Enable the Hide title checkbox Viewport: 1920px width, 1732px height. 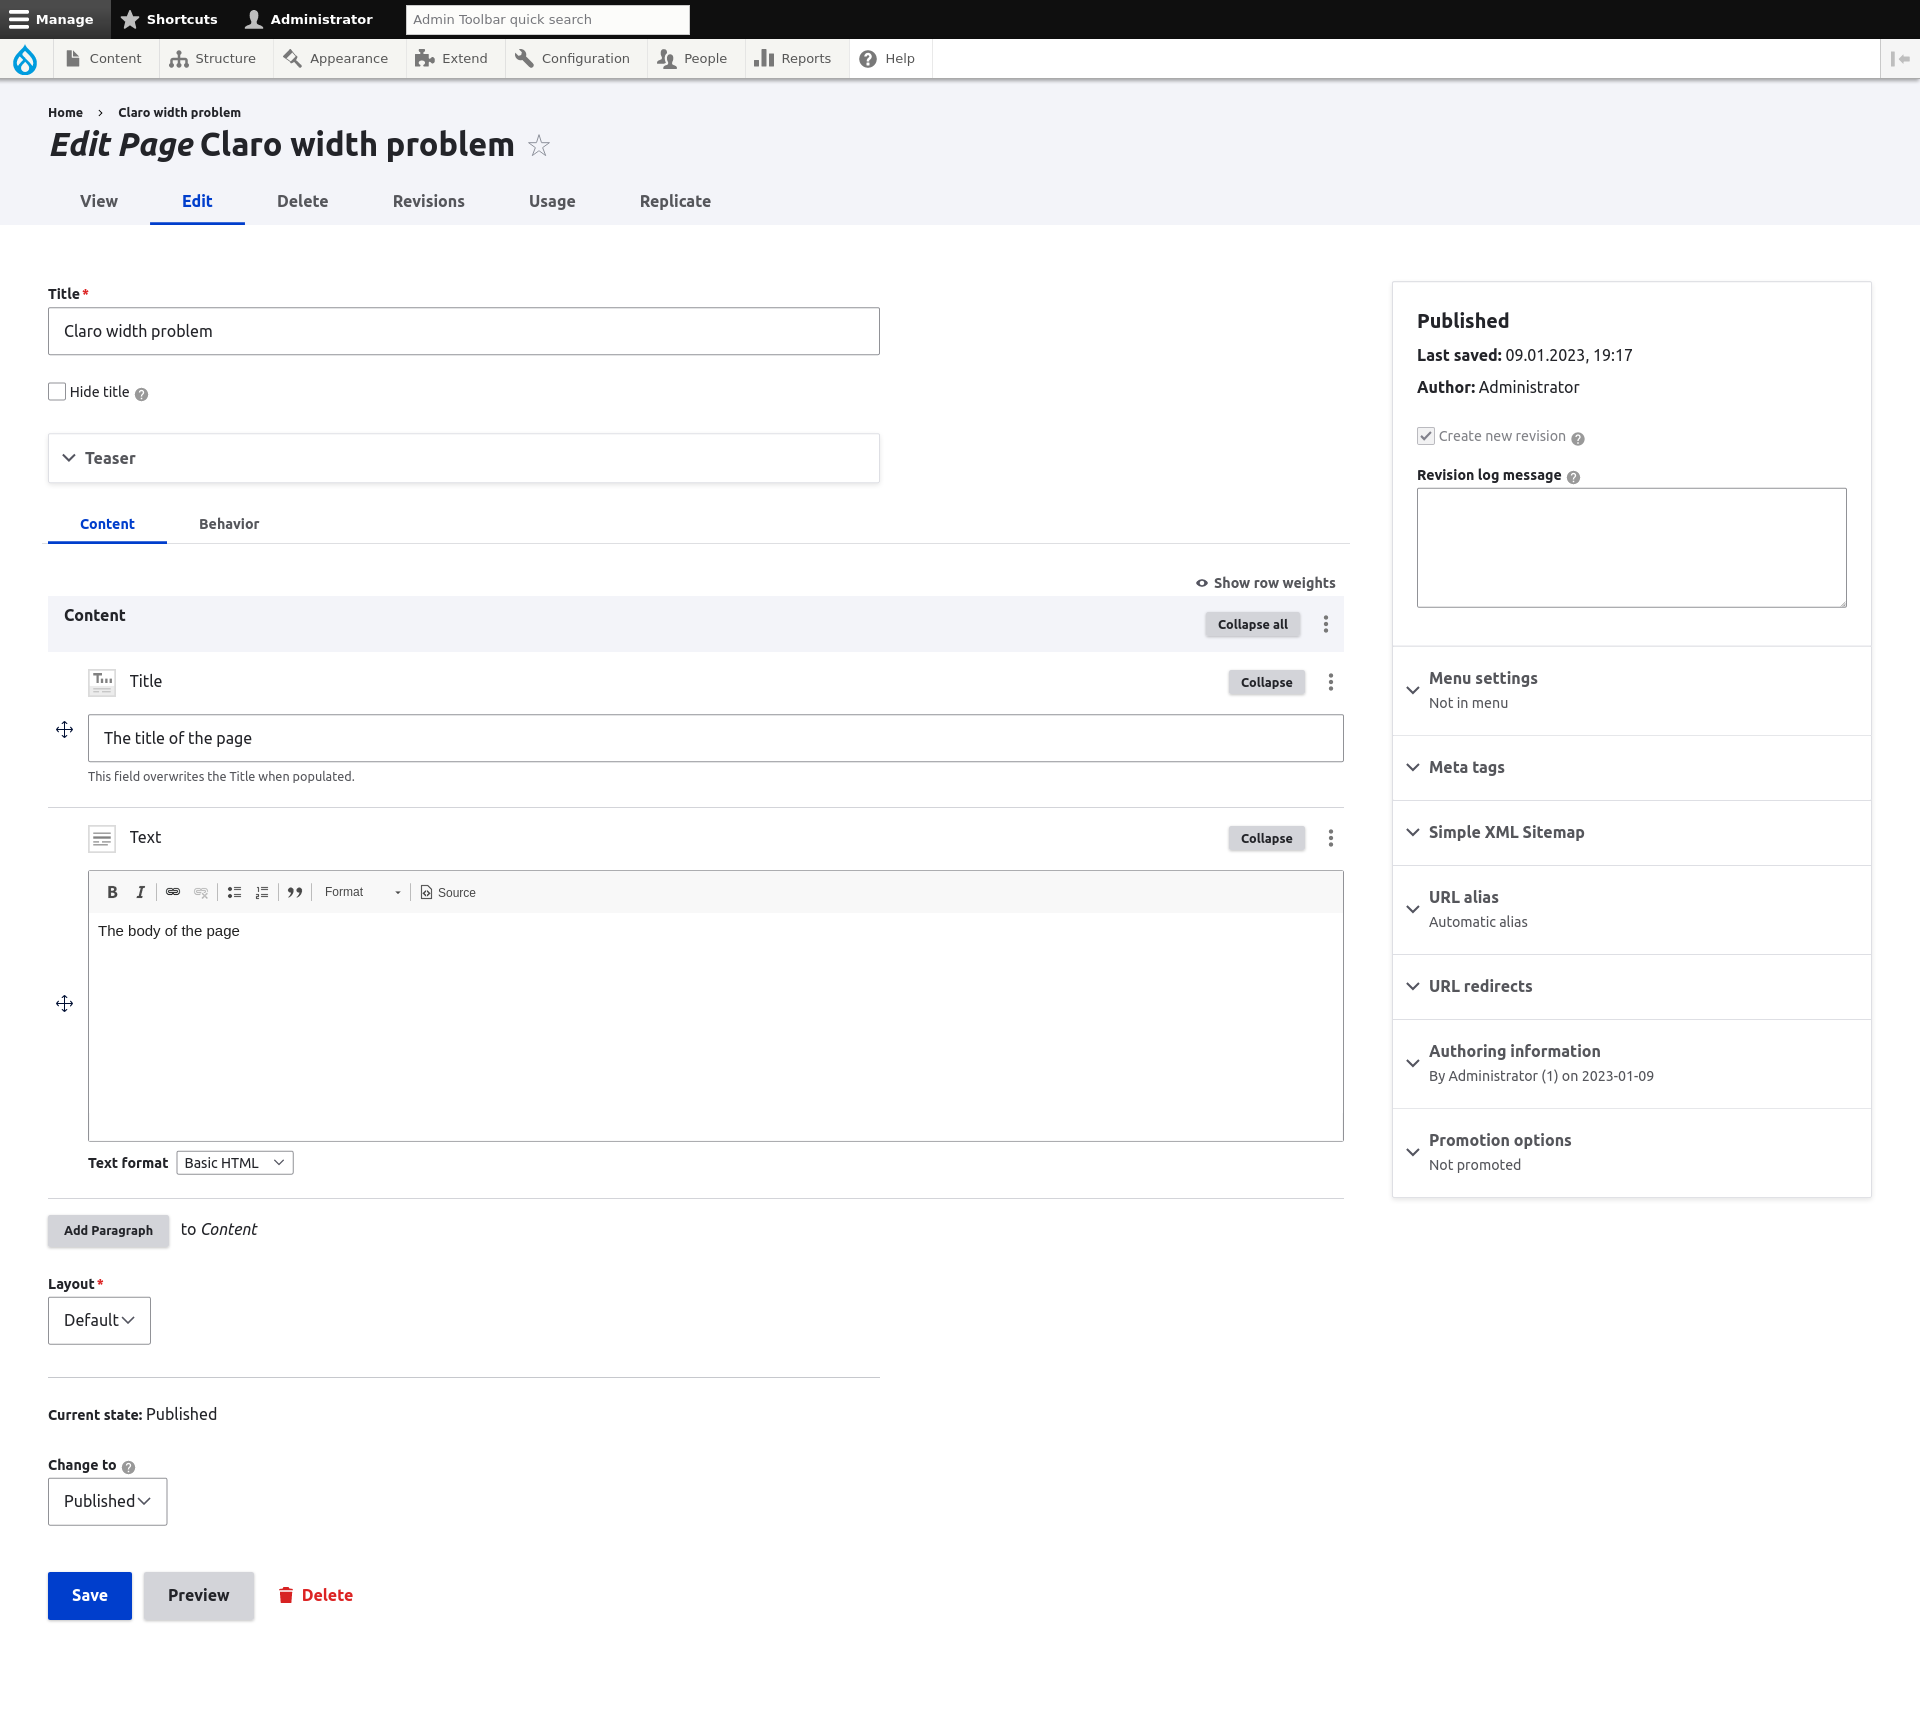click(57, 392)
